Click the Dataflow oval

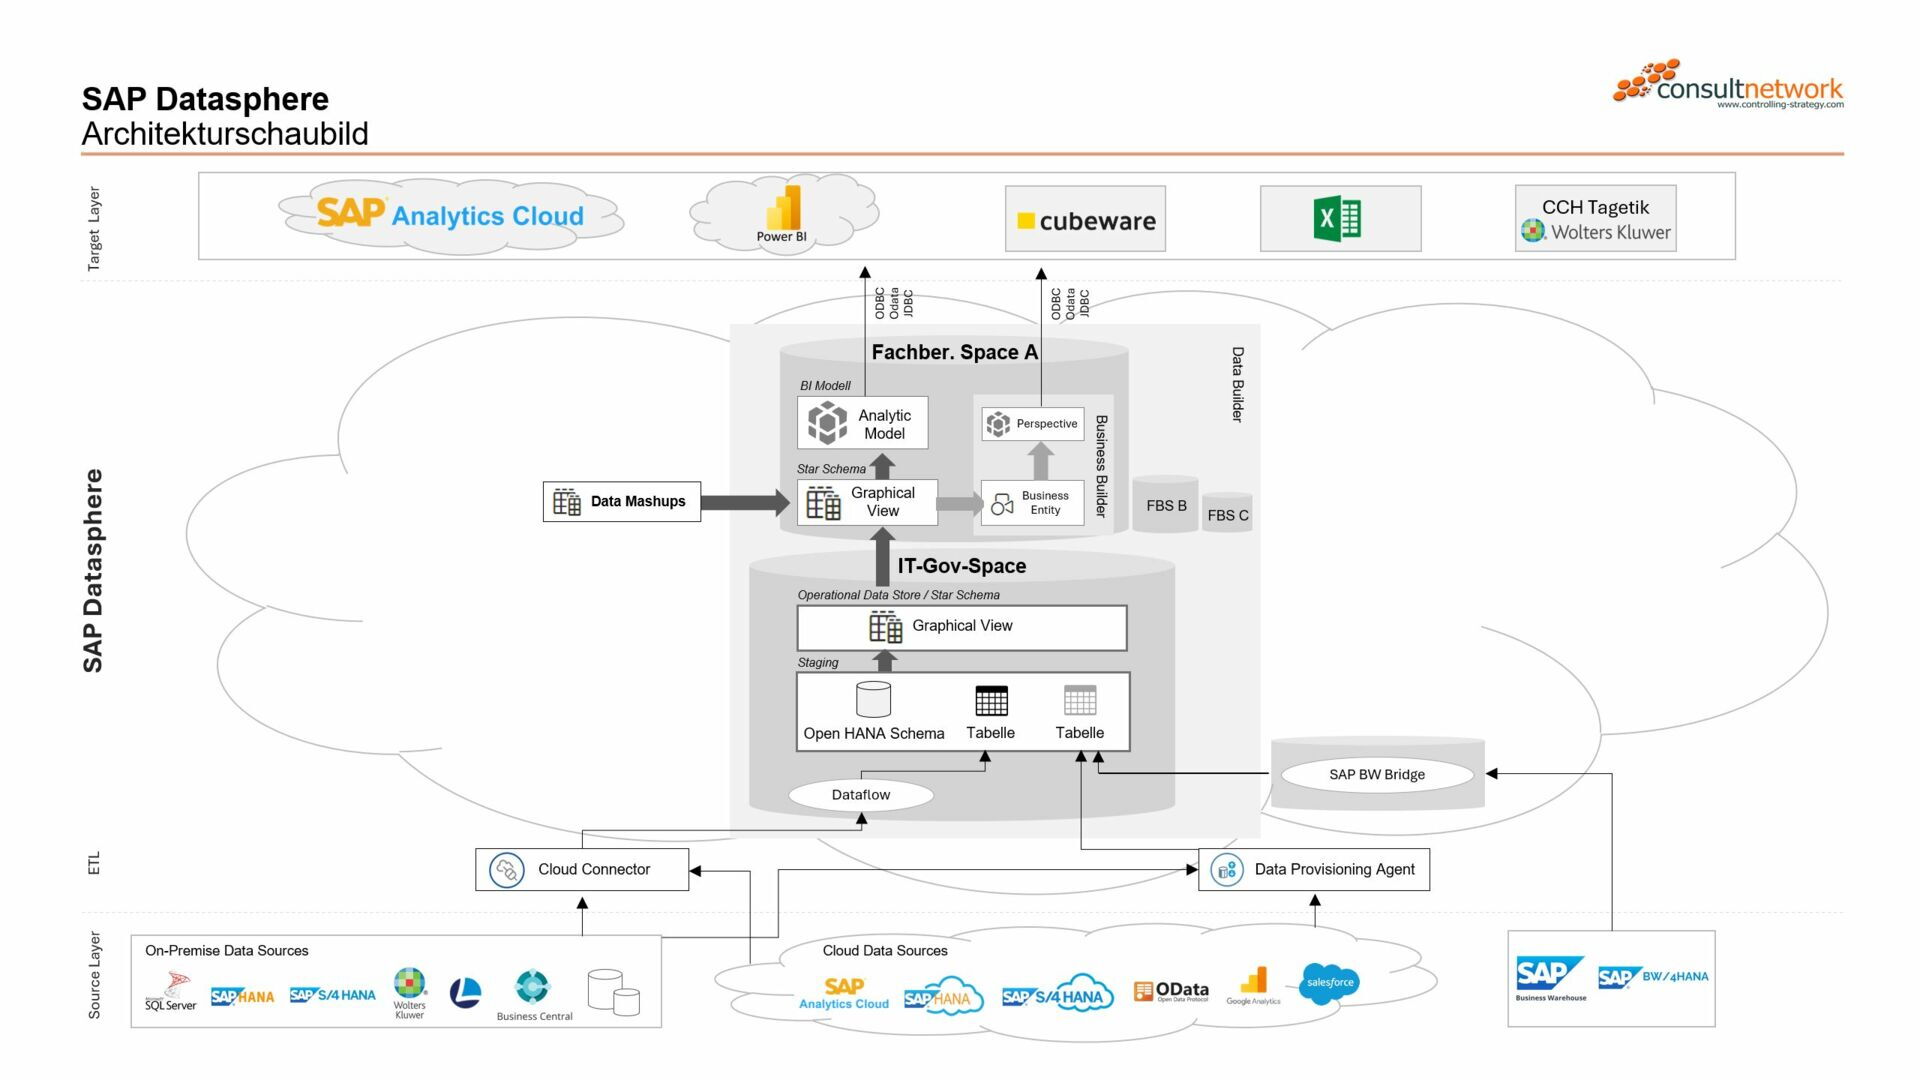coord(862,795)
